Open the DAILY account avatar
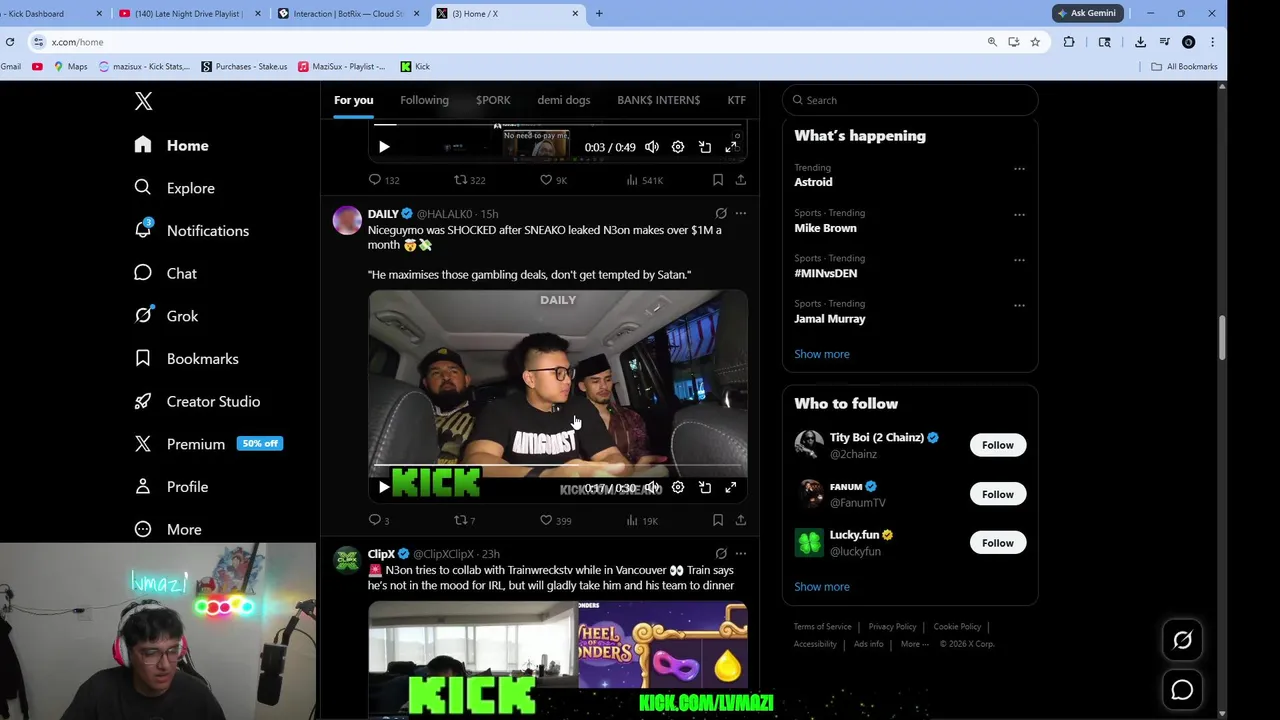 coord(347,220)
